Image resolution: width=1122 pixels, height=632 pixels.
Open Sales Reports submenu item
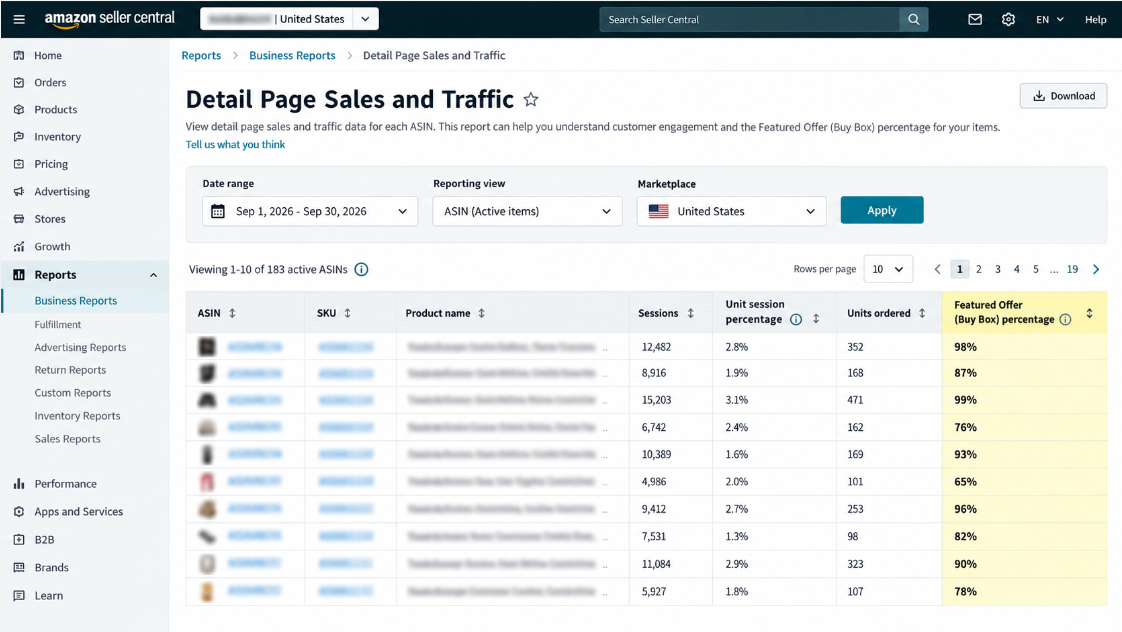tap(67, 439)
